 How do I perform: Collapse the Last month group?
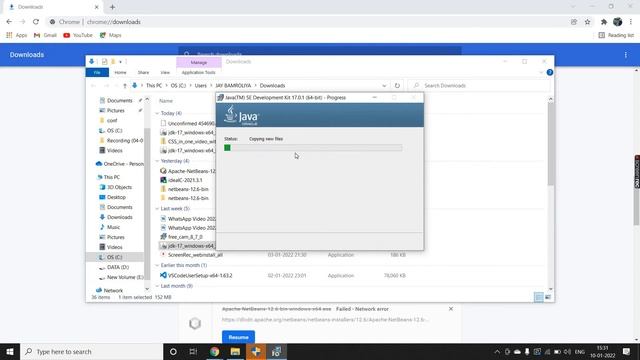[157, 286]
